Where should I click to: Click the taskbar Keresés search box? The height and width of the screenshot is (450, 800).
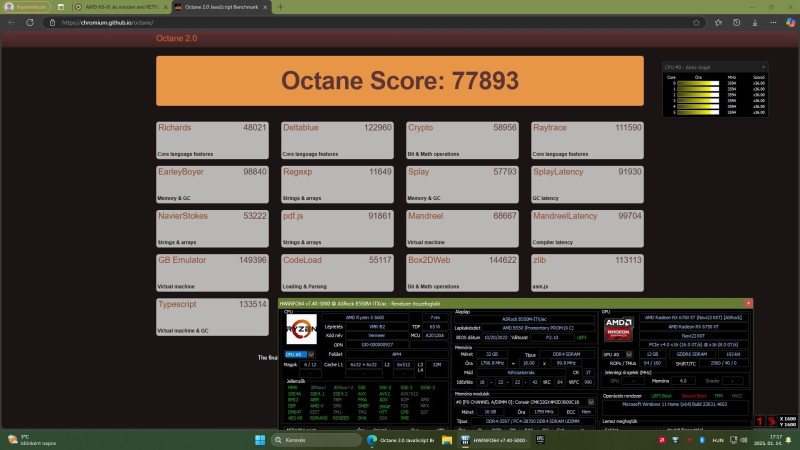(x=315, y=440)
